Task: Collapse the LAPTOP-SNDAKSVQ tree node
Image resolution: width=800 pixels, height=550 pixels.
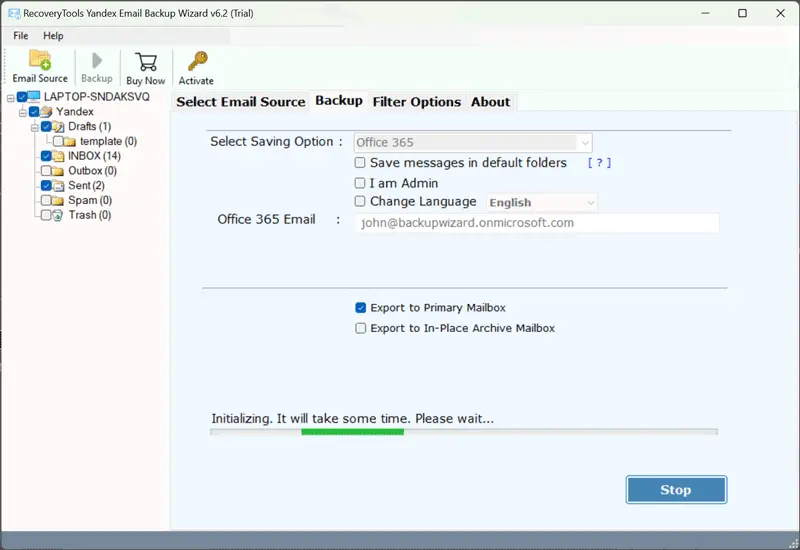Action: [11, 97]
